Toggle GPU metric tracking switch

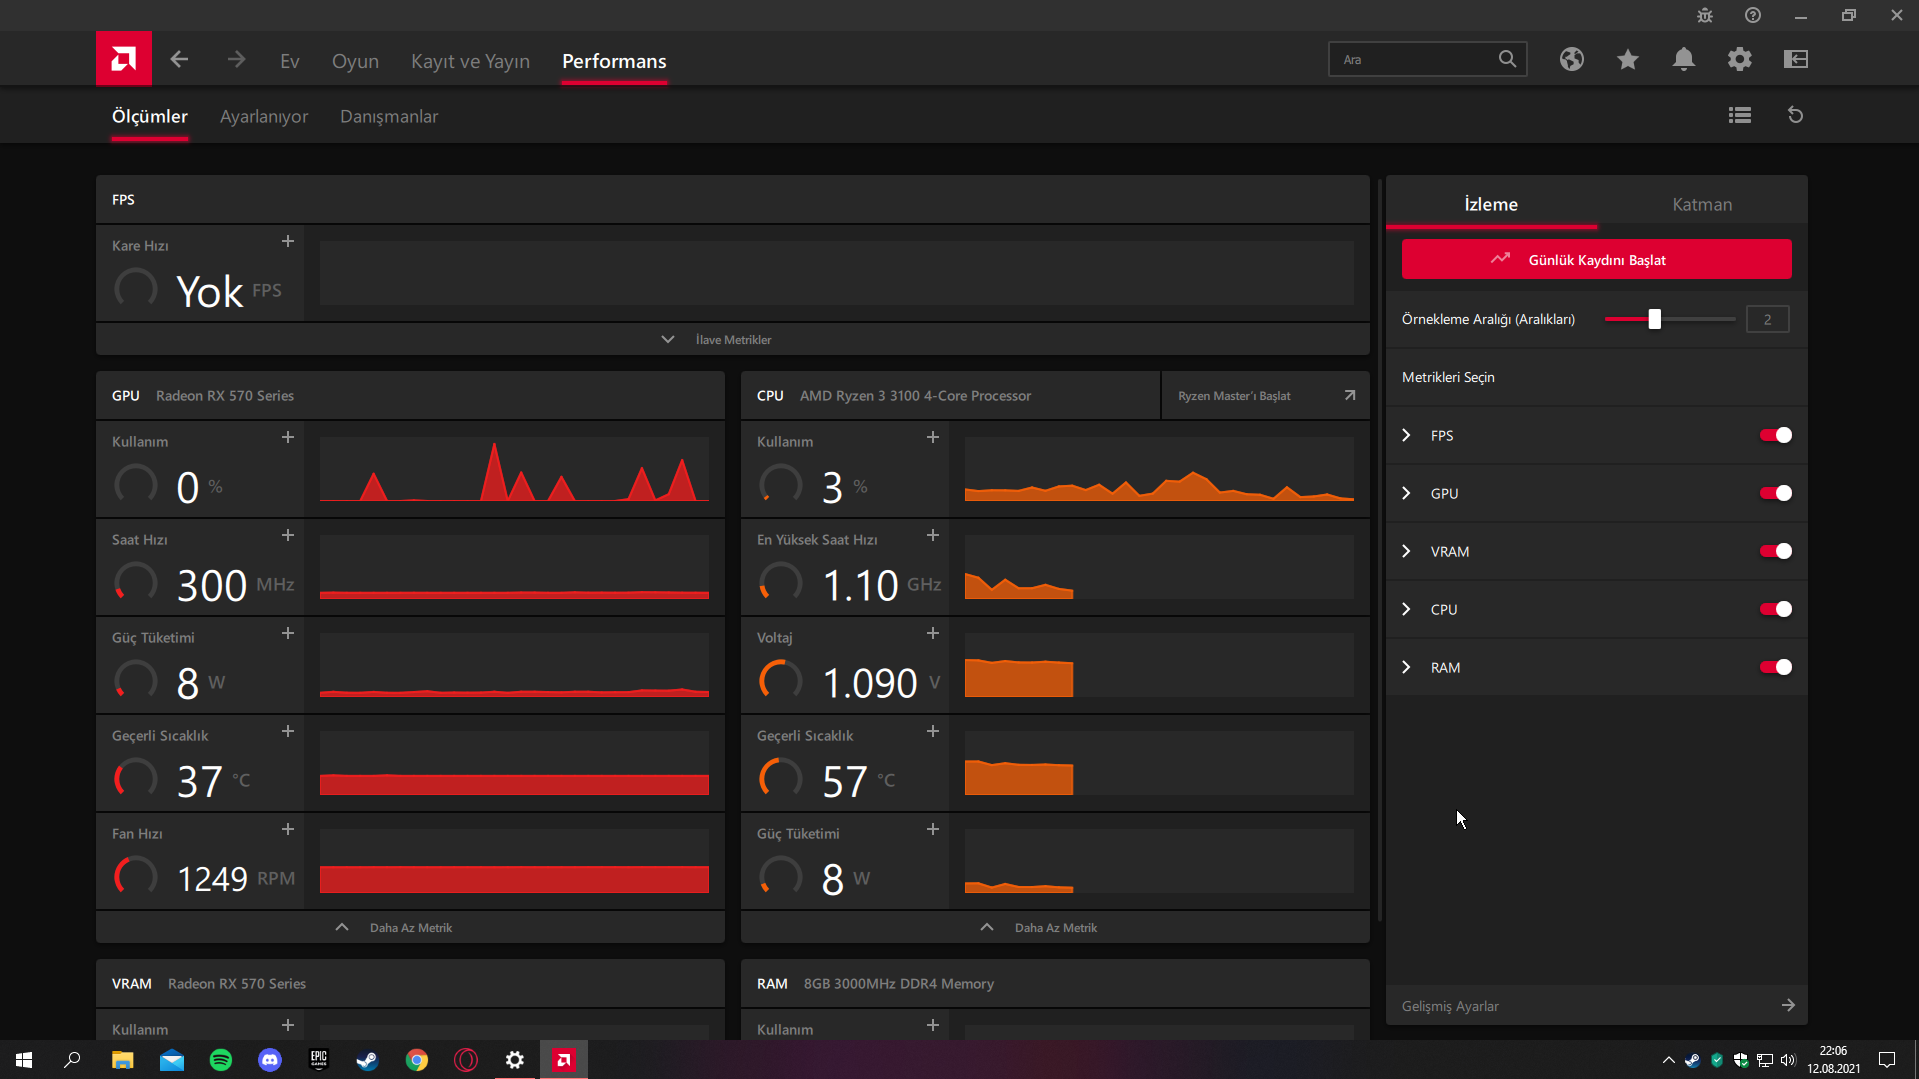click(x=1776, y=493)
